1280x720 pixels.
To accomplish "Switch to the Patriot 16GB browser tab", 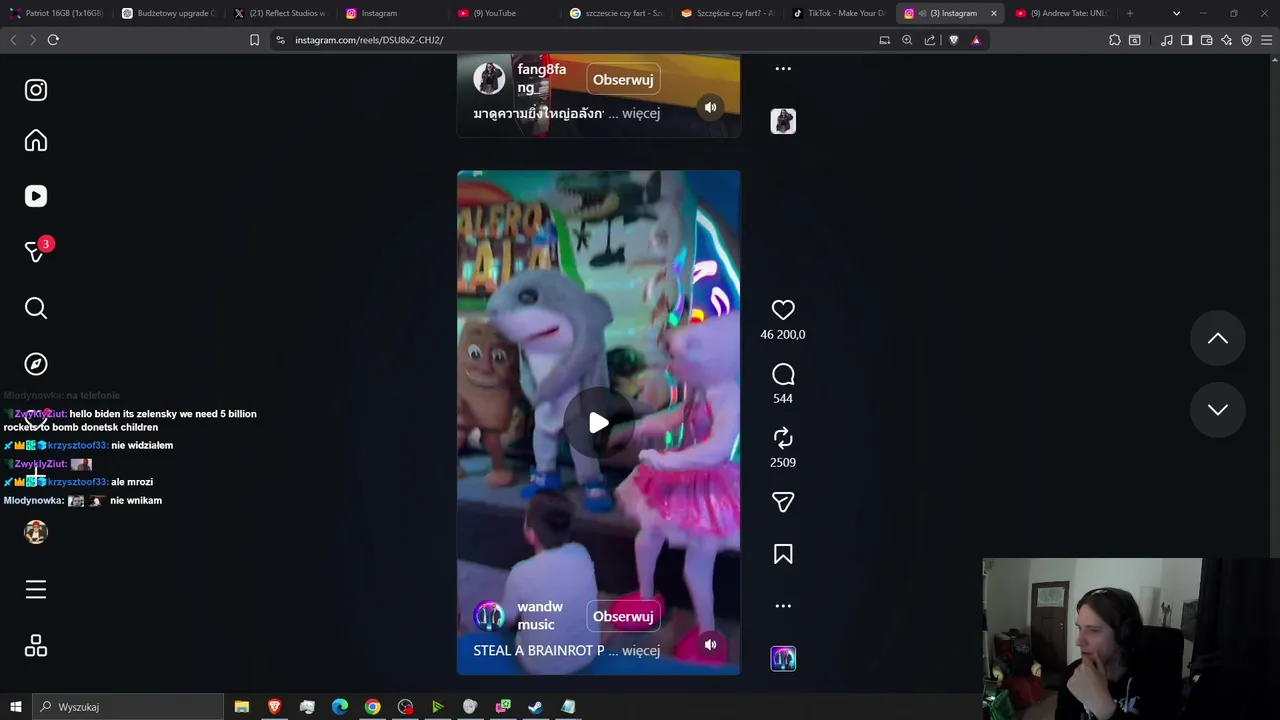I will (56, 13).
